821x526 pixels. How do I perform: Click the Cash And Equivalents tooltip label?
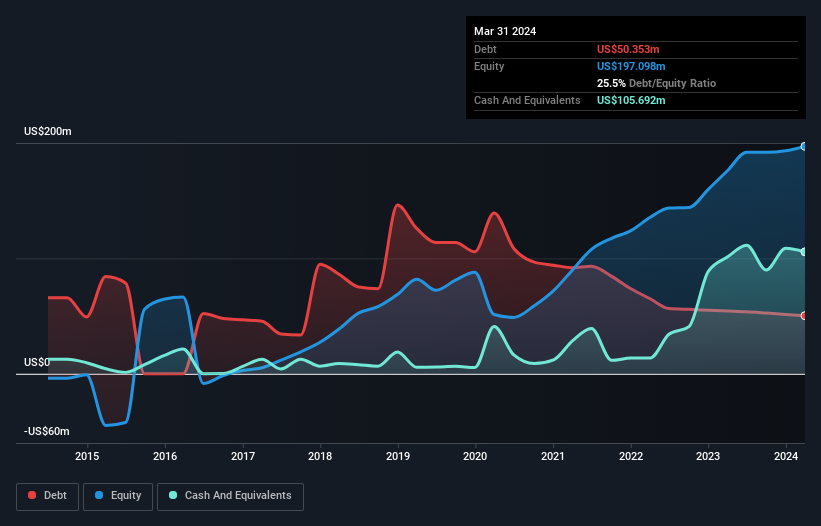coord(527,100)
